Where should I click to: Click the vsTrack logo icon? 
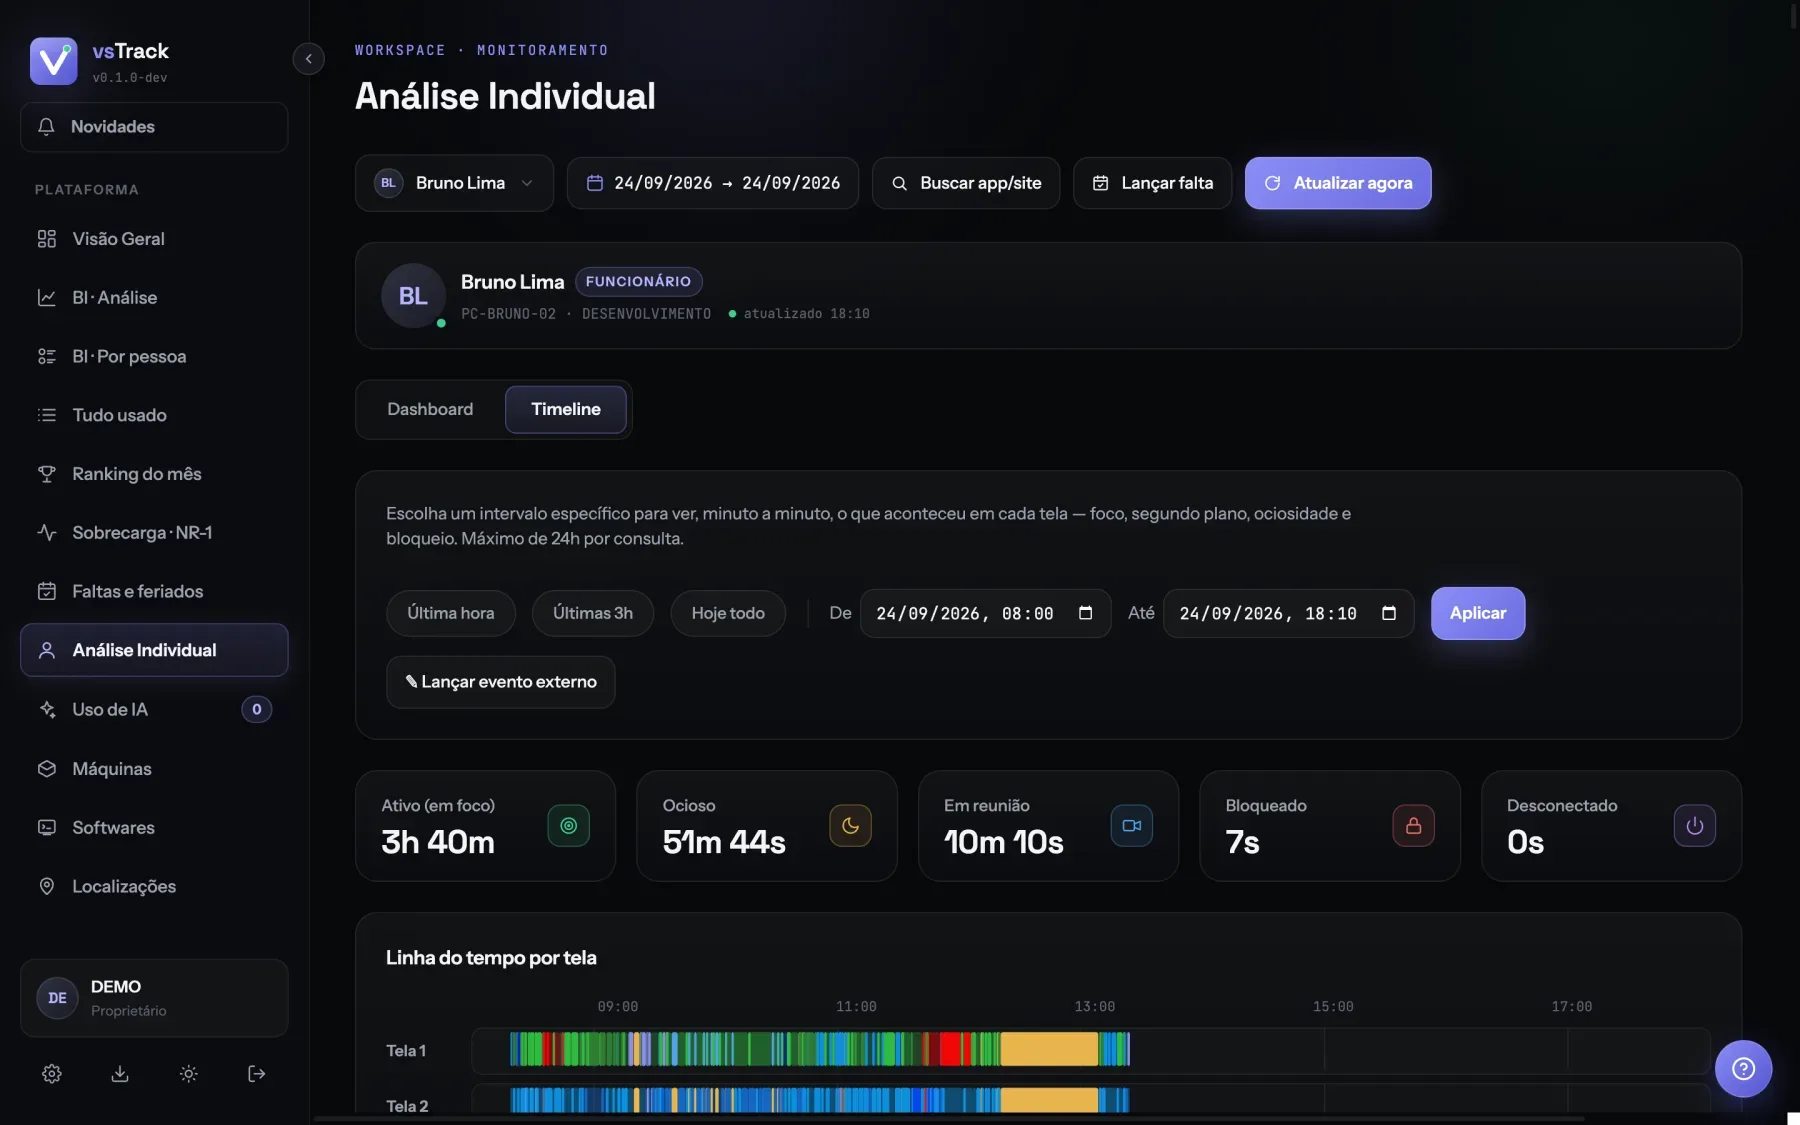tap(54, 61)
